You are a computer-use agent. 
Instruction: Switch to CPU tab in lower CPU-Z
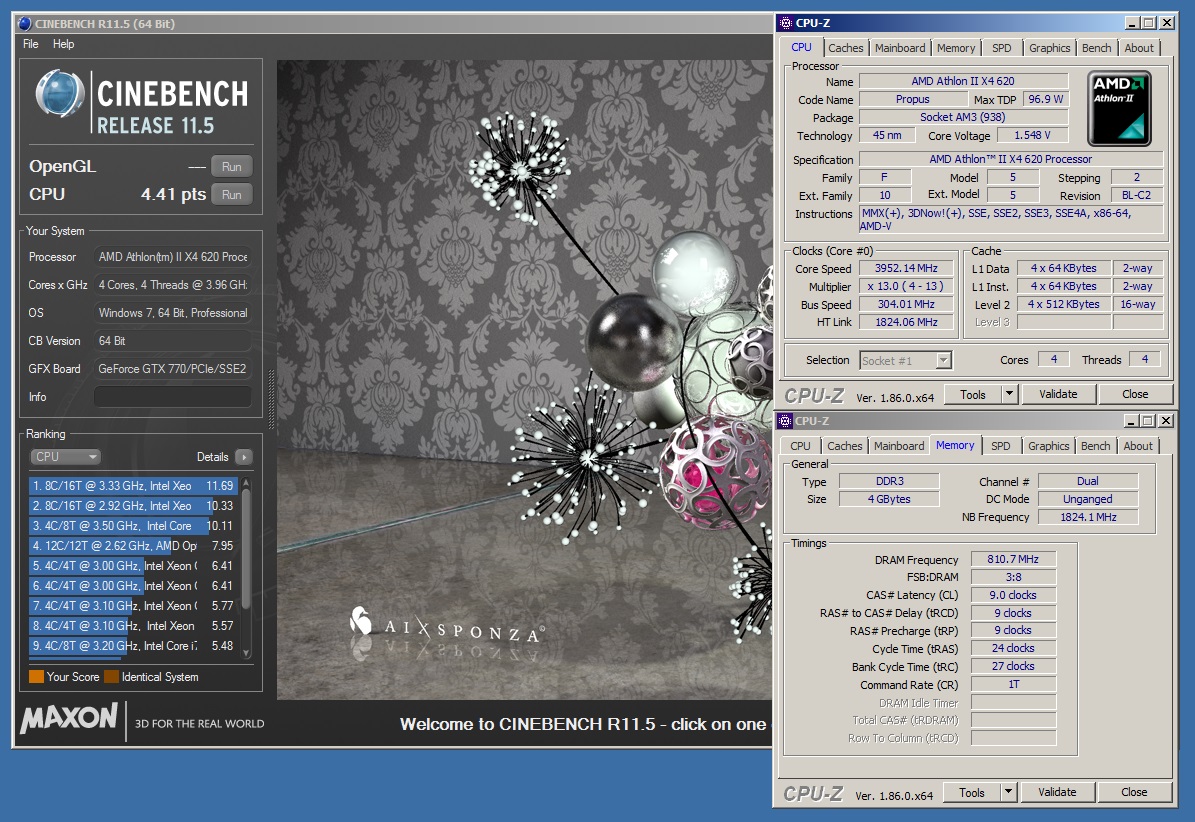(x=800, y=446)
